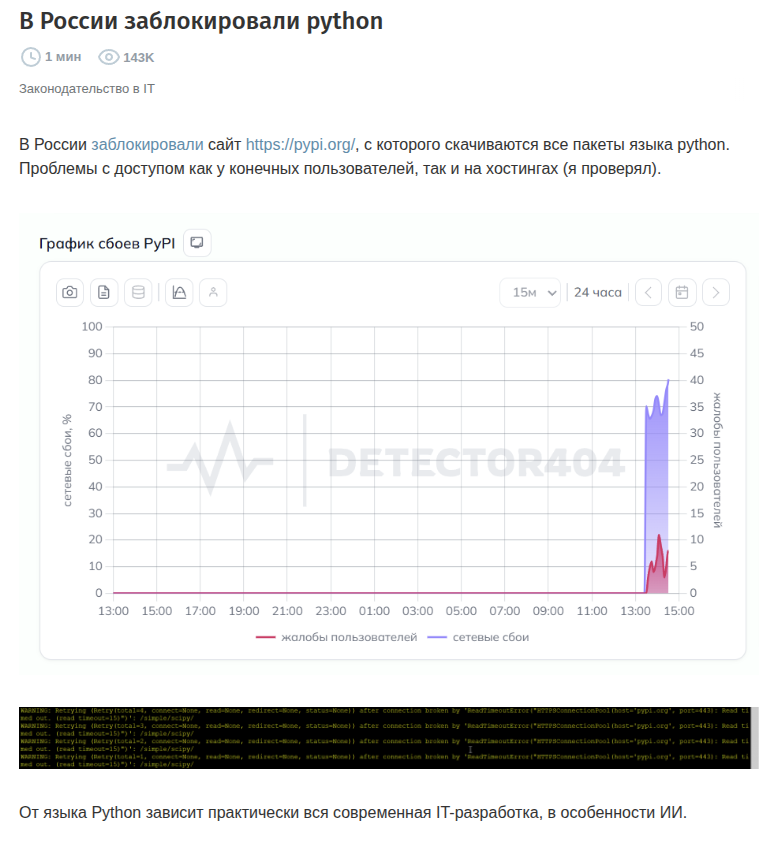This screenshot has height=848, width=771.
Task: Open the comment icon next to График сбоев PyPI
Action: pos(197,243)
